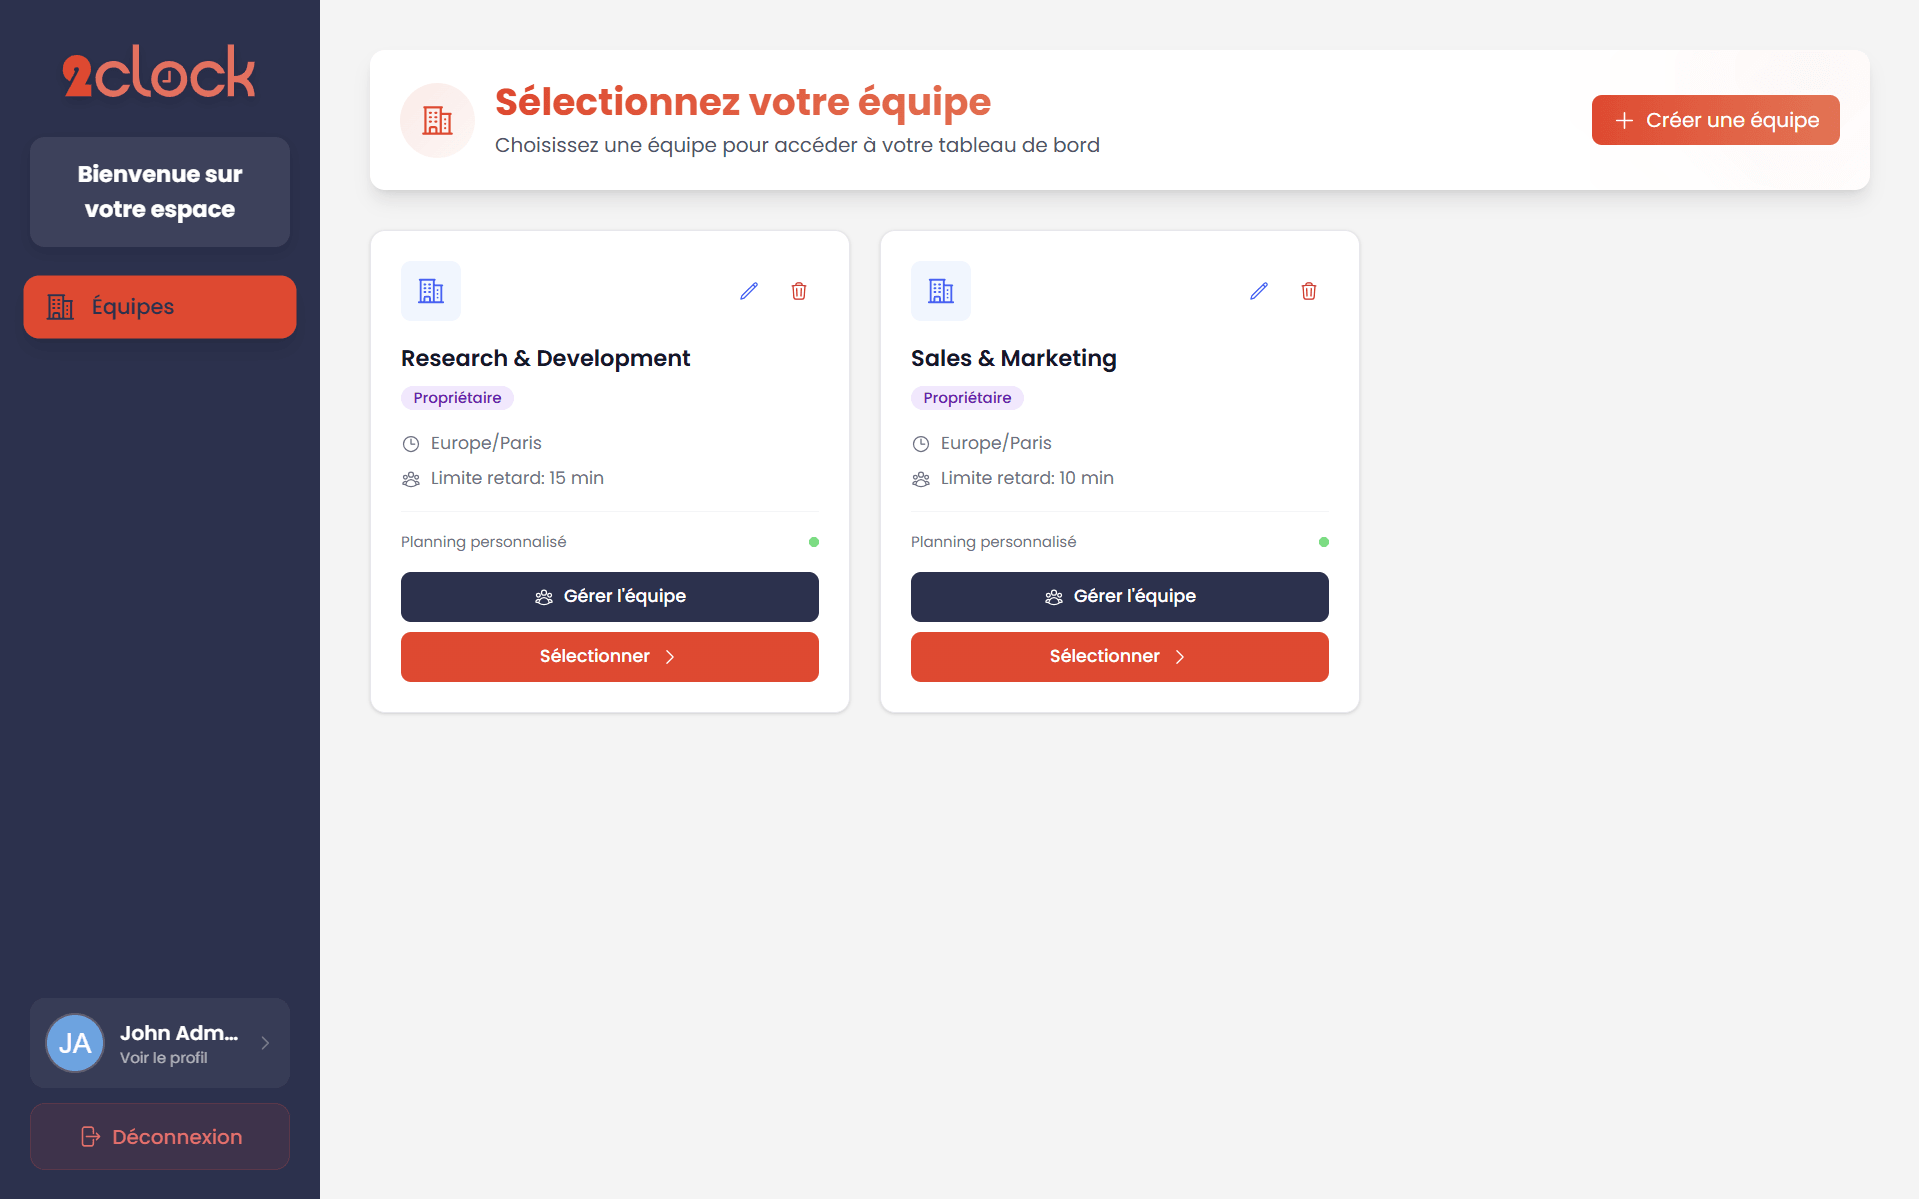This screenshot has height=1199, width=1919.
Task: Click Voir le profil link
Action: [164, 1058]
